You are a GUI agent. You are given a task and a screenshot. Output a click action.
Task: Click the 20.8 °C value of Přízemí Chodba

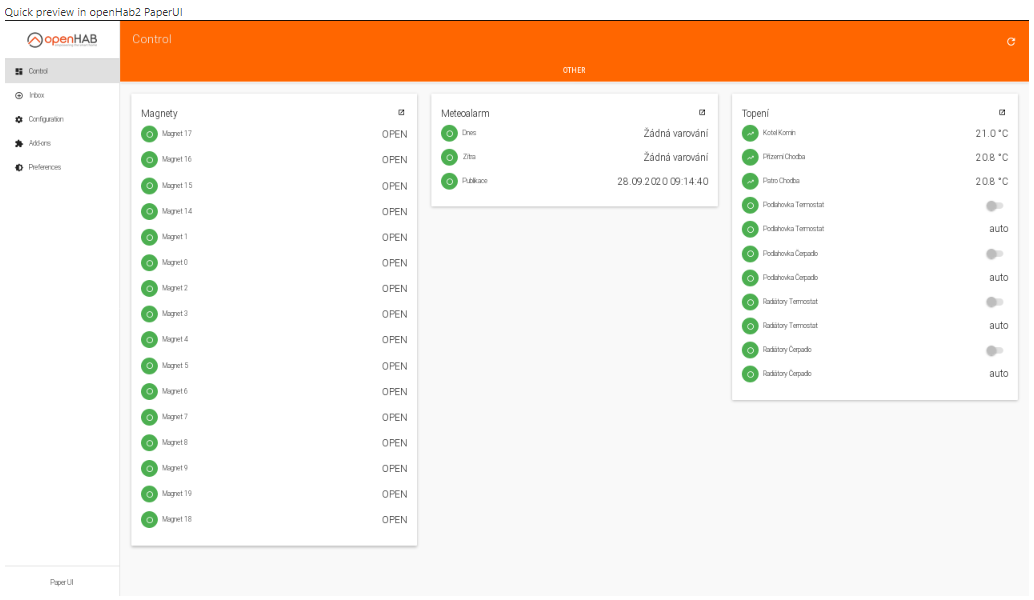[992, 158]
